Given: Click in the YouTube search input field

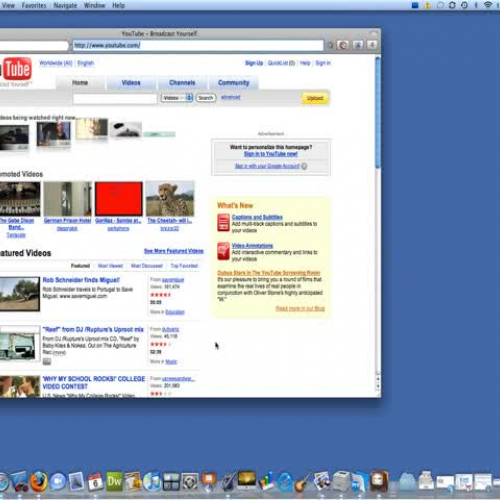Looking at the screenshot, I should point(115,99).
